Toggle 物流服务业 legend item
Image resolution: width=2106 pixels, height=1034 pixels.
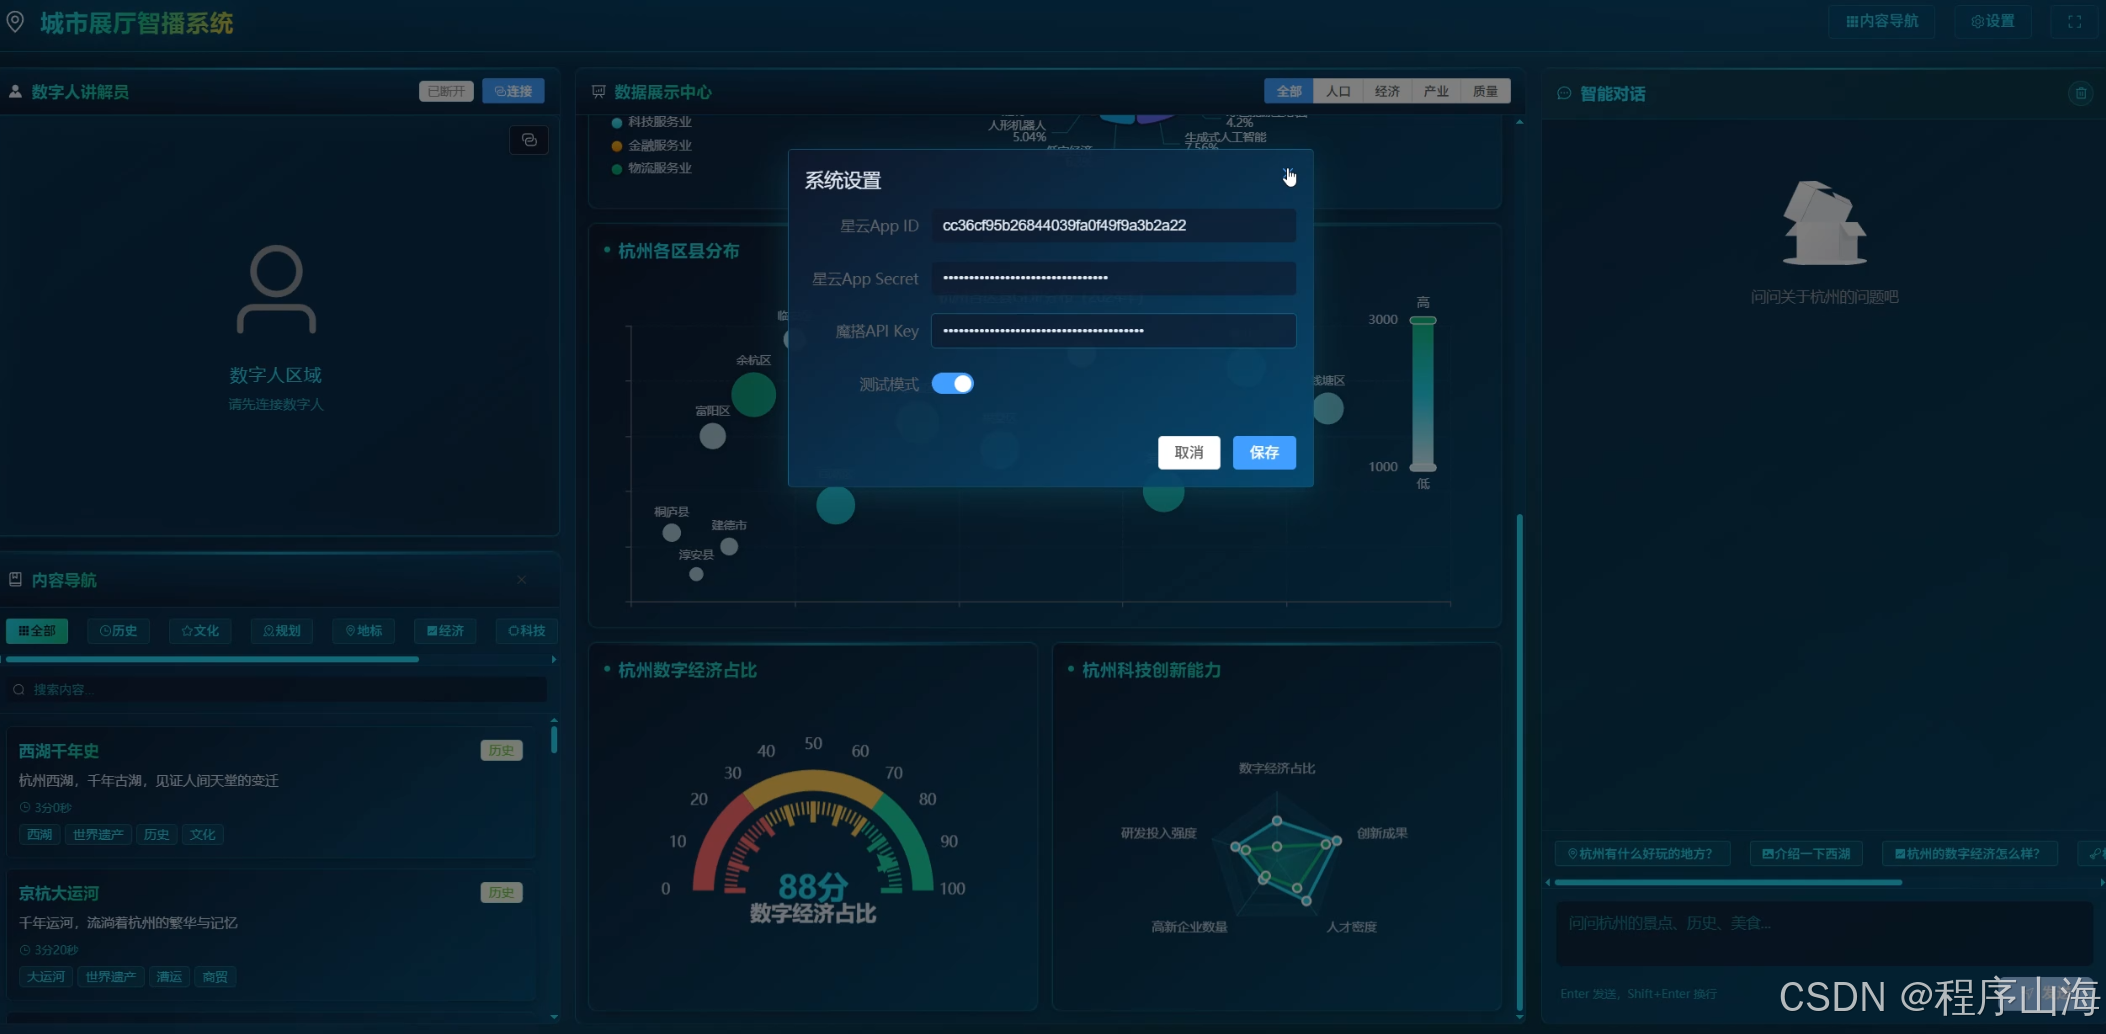click(652, 169)
